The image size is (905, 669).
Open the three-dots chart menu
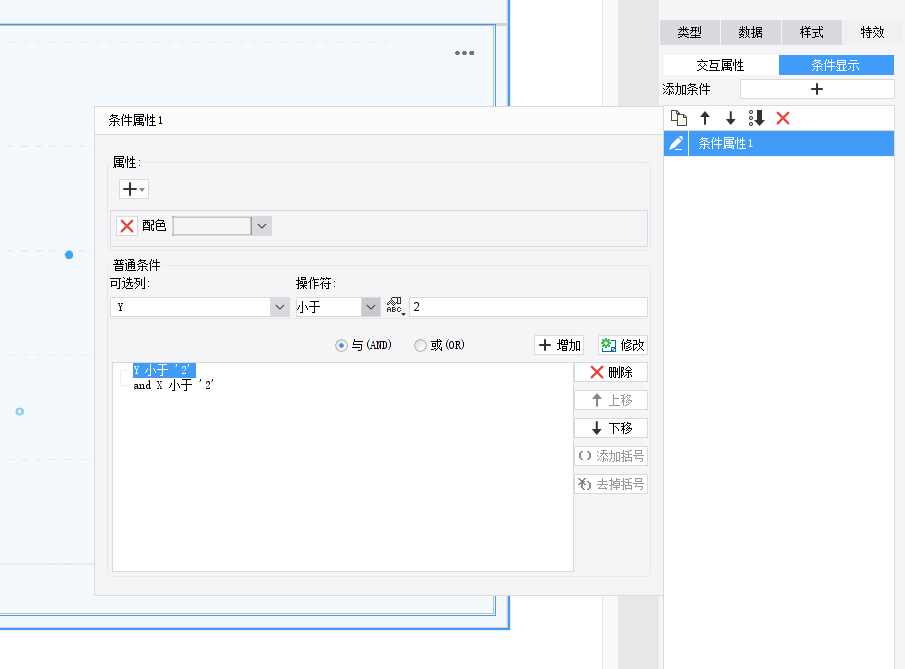[x=464, y=53]
